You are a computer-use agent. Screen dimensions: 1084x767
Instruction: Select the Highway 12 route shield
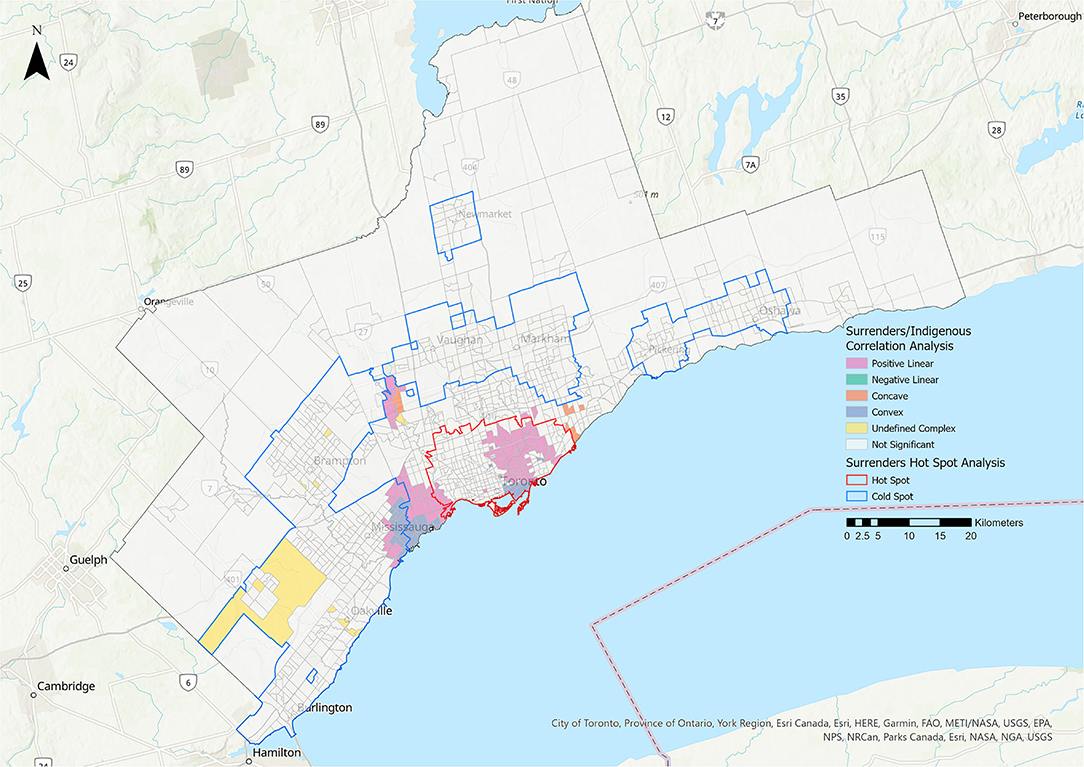pyautogui.click(x=666, y=116)
